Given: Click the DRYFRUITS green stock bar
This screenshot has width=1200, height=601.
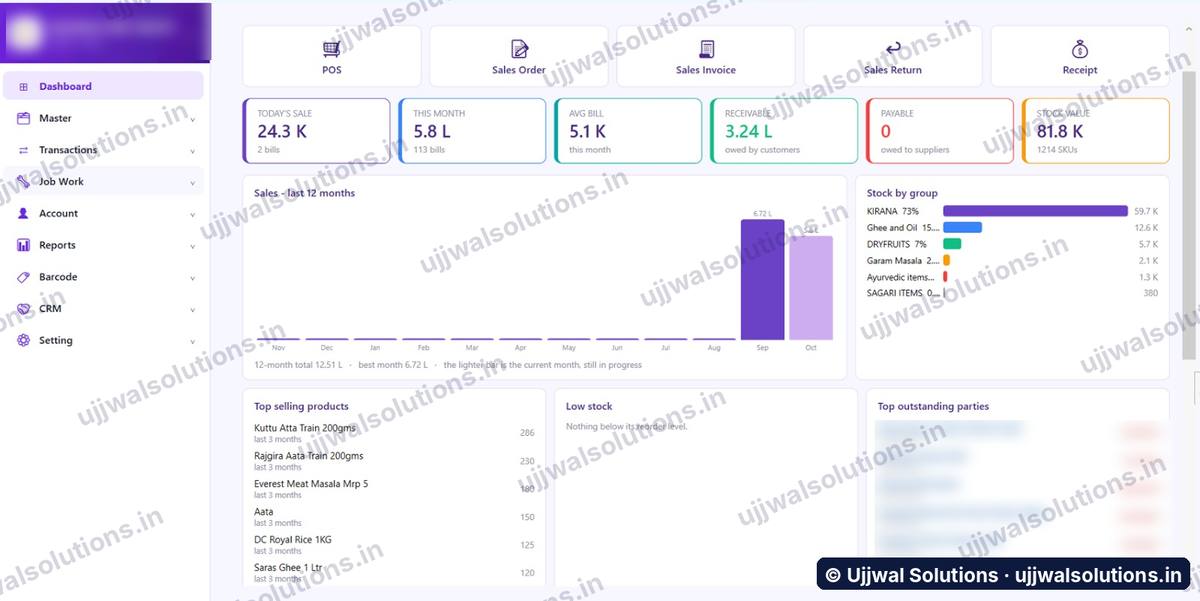Looking at the screenshot, I should point(952,244).
